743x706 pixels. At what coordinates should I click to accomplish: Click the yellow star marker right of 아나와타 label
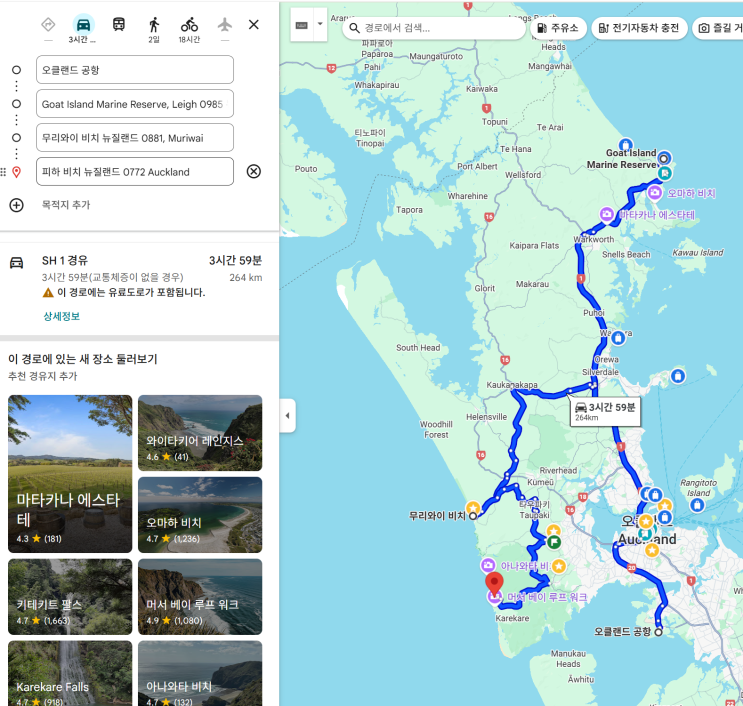pos(559,566)
